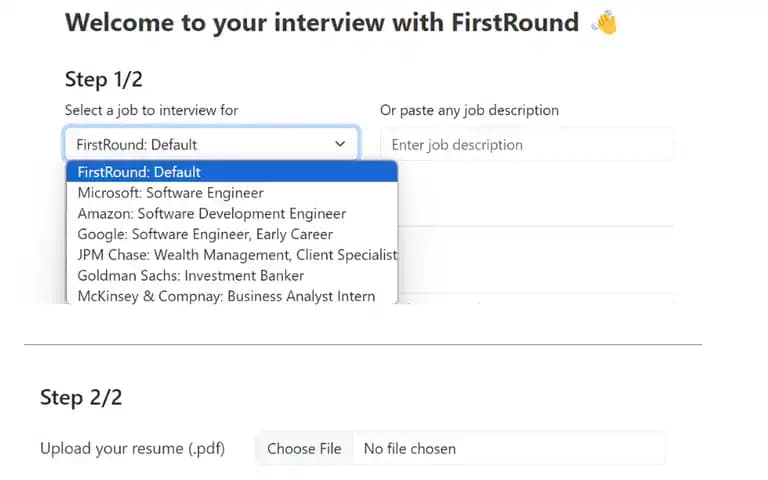Click the Select a job to interview for label
768x480 pixels.
point(151,110)
